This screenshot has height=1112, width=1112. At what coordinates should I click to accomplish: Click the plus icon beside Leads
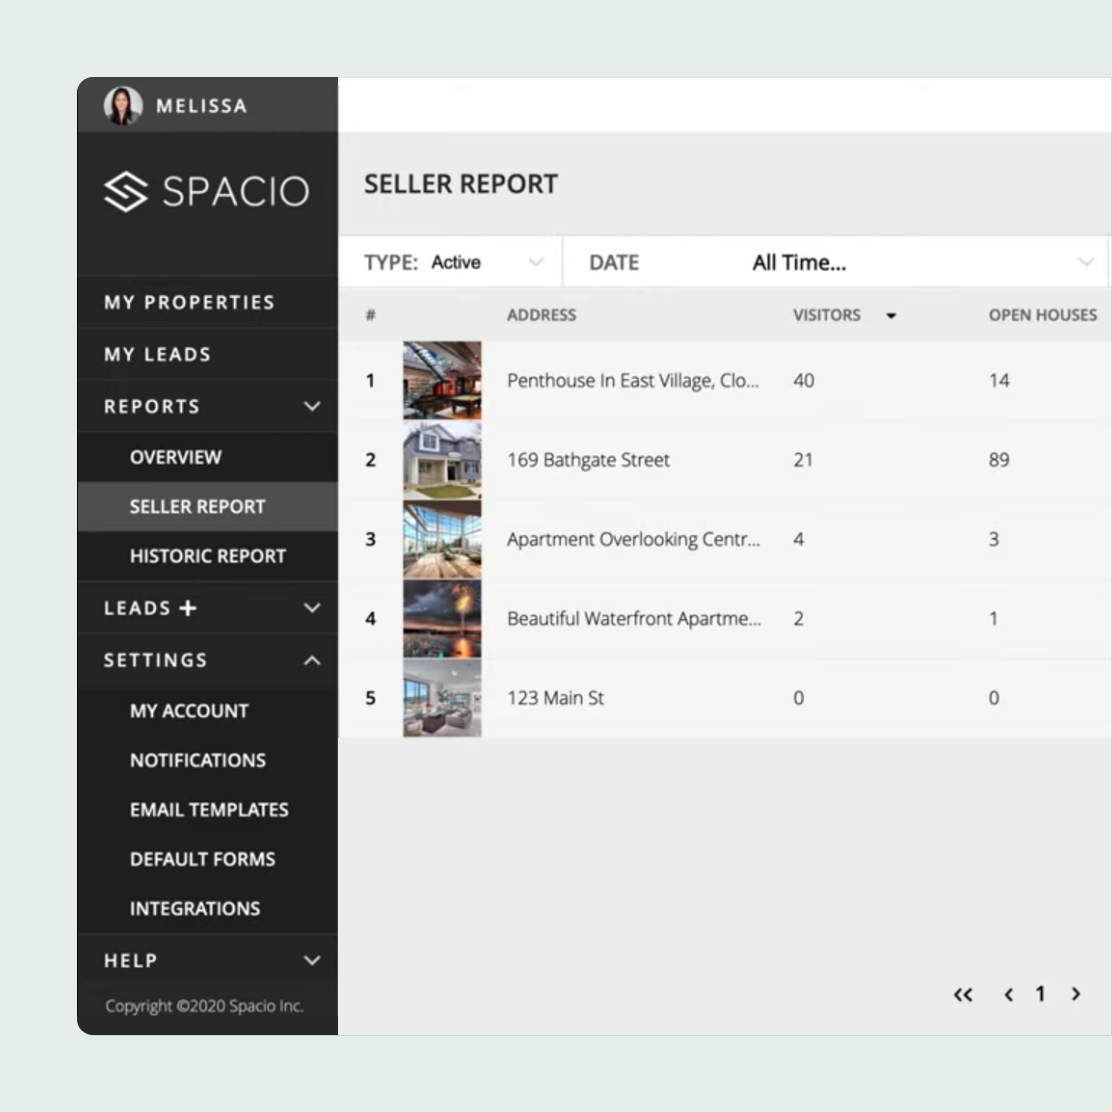coord(188,608)
